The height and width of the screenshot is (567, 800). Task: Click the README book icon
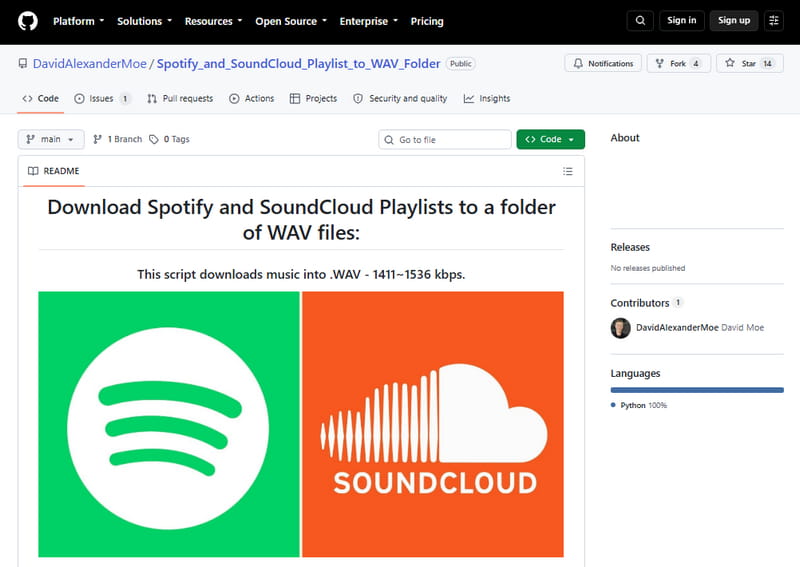point(33,171)
